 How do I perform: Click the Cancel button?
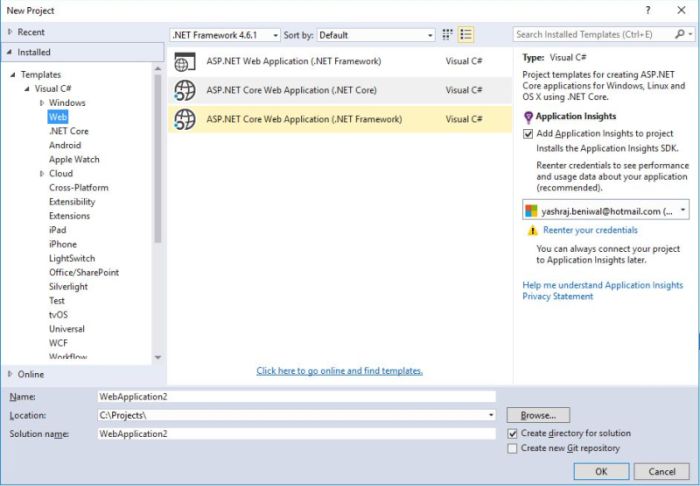[662, 471]
